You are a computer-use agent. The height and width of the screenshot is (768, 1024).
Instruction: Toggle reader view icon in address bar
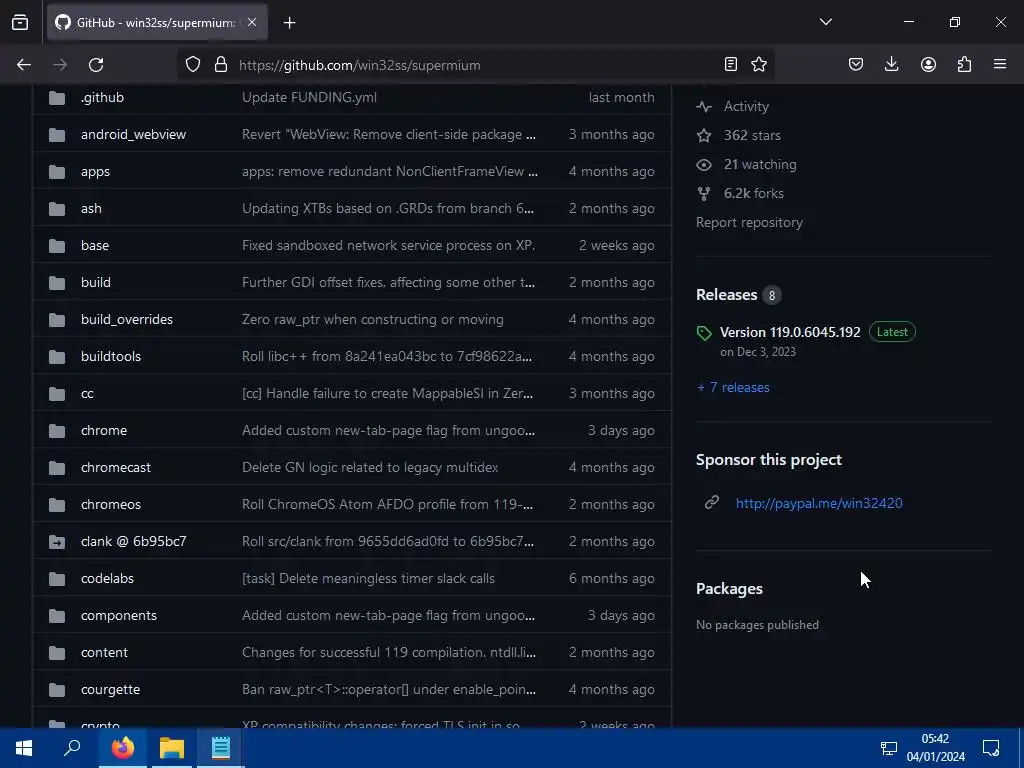[731, 64]
